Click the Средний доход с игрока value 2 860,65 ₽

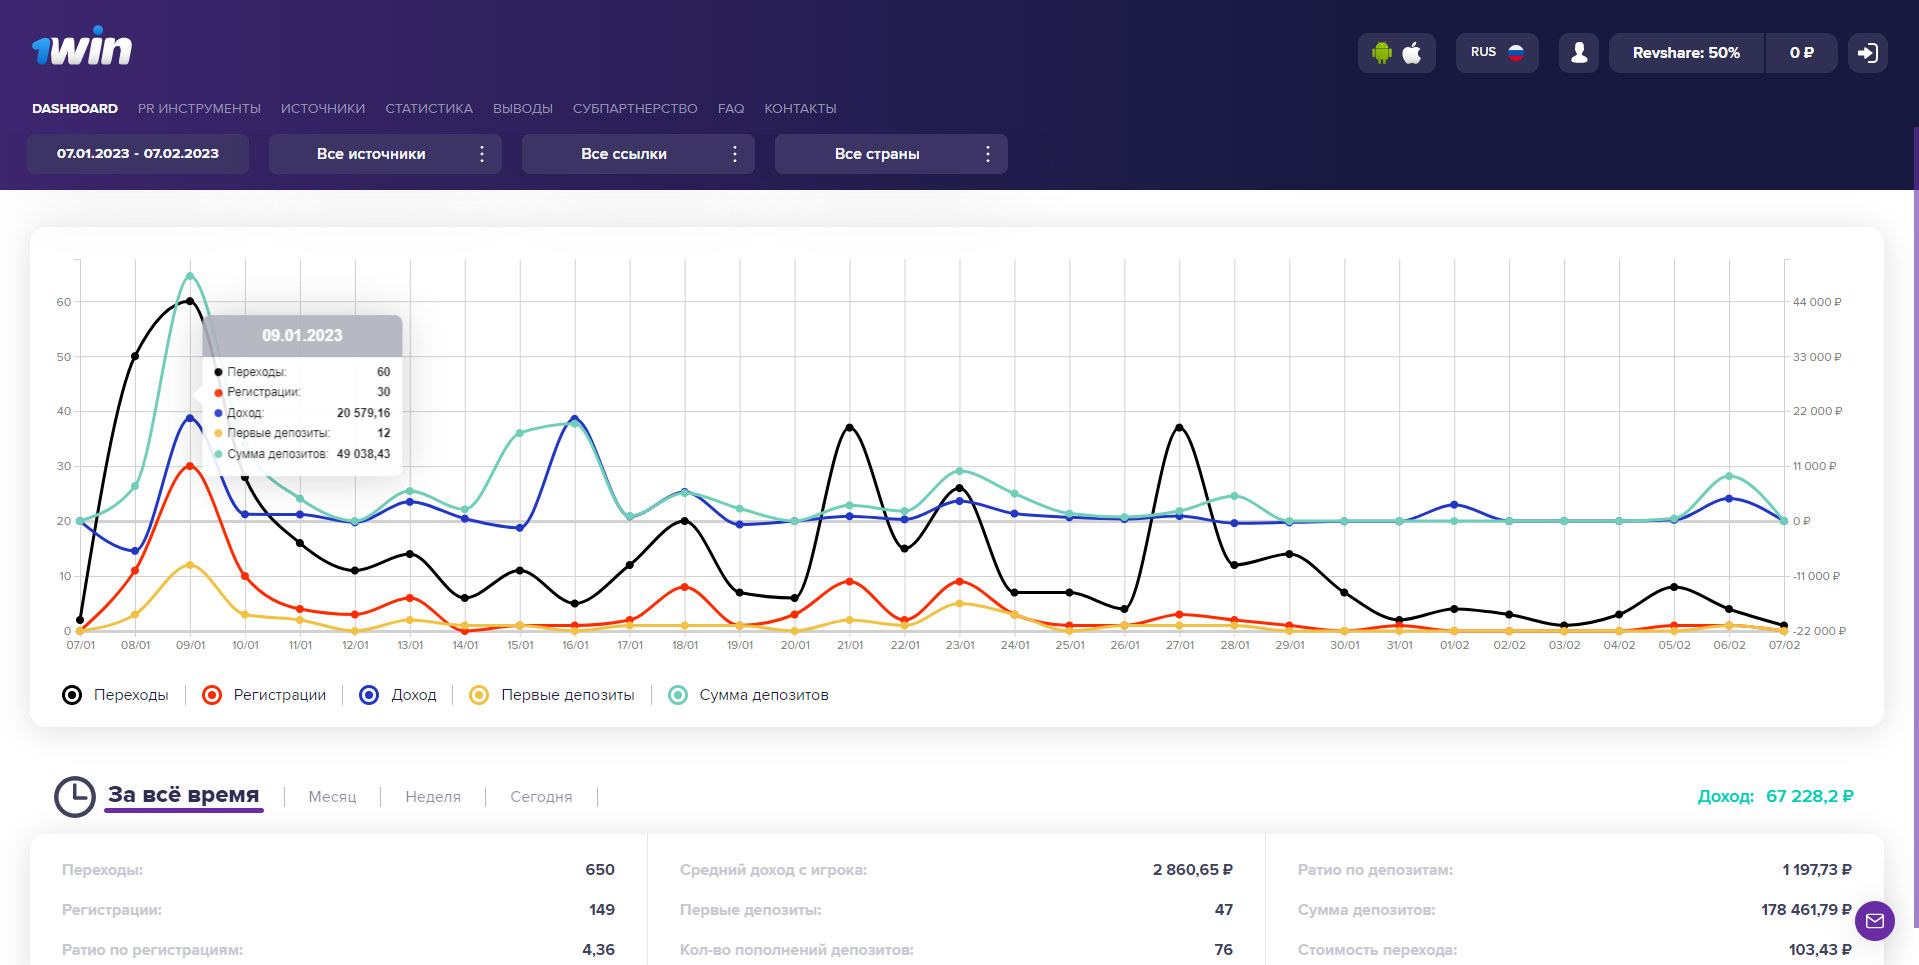pos(1193,870)
